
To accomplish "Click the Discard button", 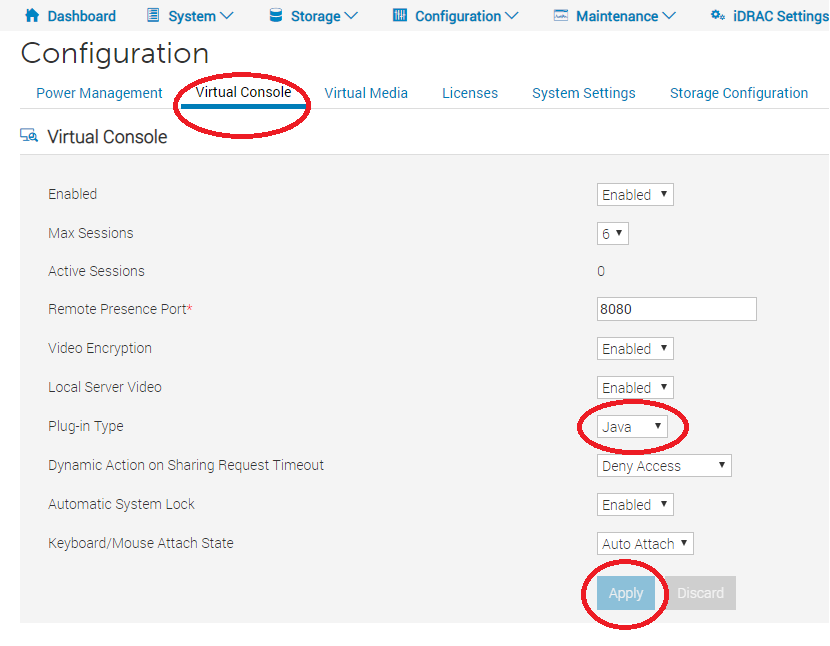I will (699, 593).
